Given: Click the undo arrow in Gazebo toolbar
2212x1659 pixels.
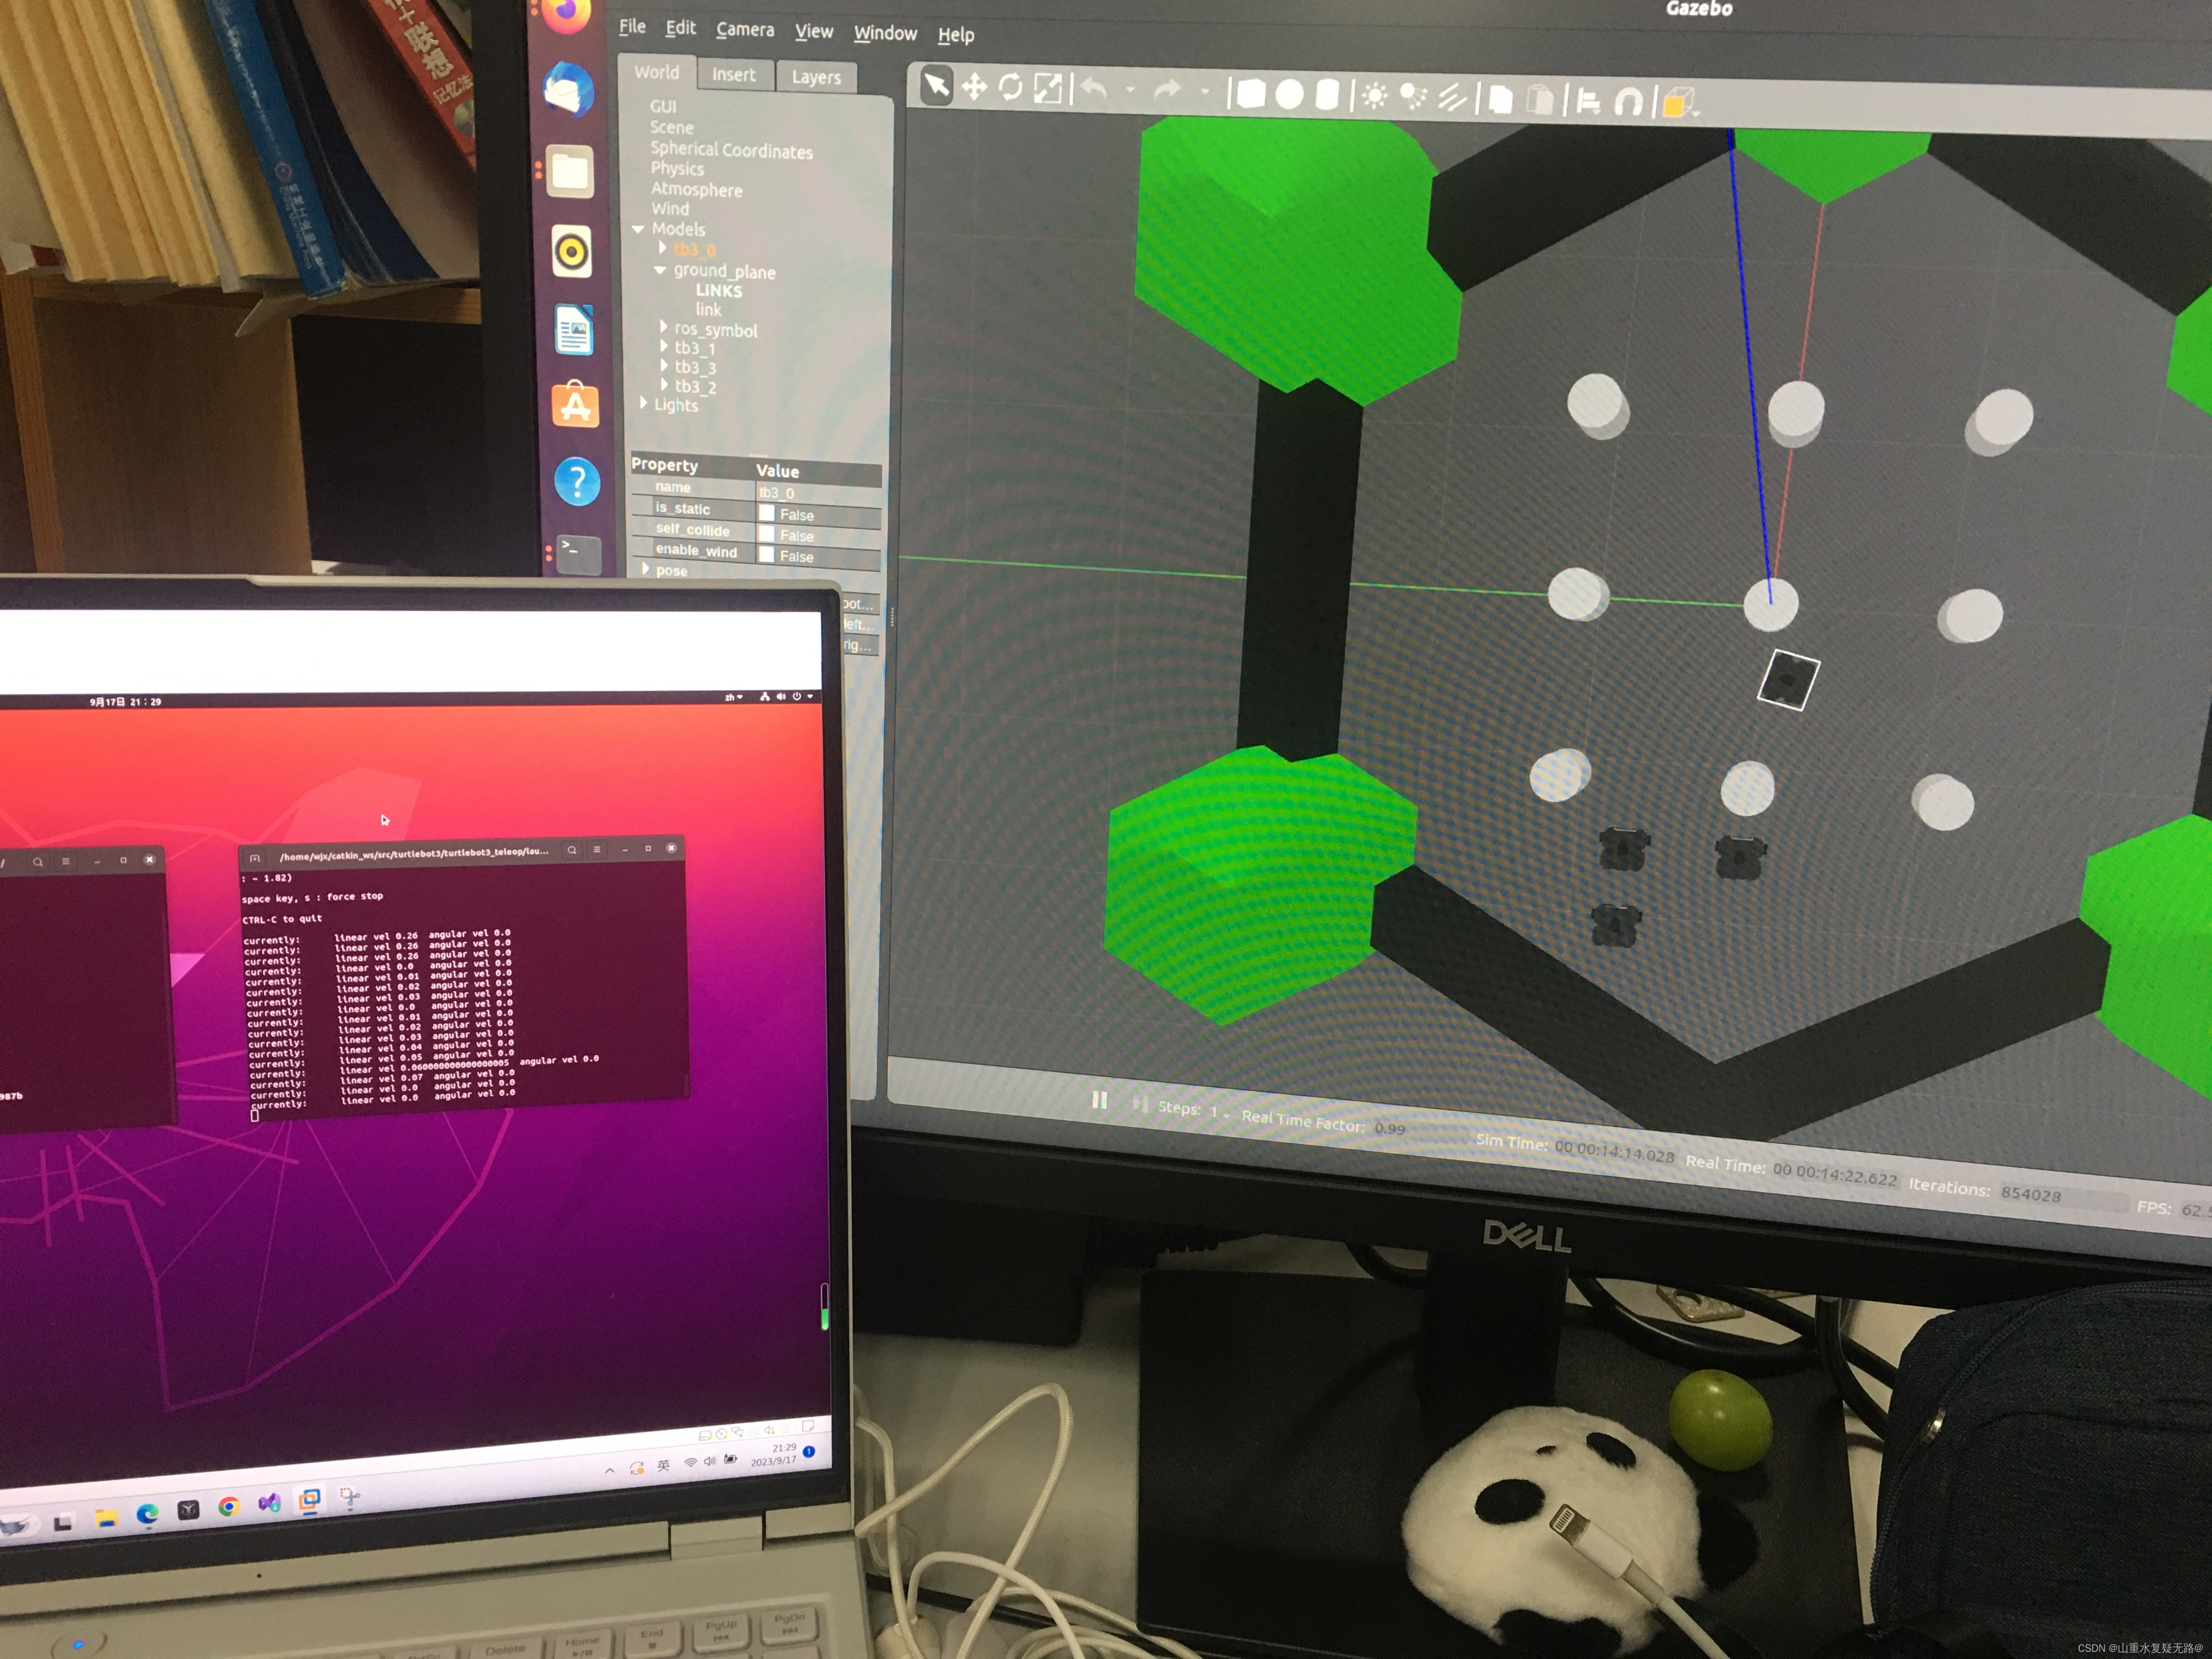Looking at the screenshot, I should 1094,90.
